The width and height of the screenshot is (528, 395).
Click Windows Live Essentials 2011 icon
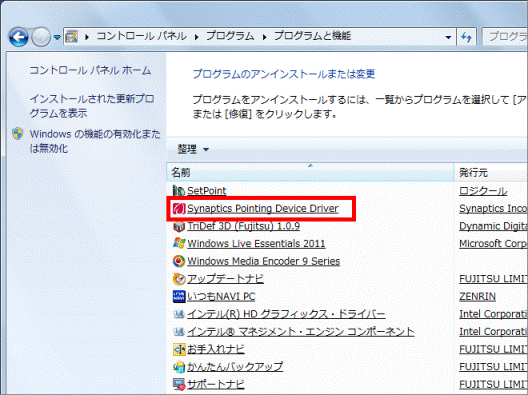click(179, 243)
